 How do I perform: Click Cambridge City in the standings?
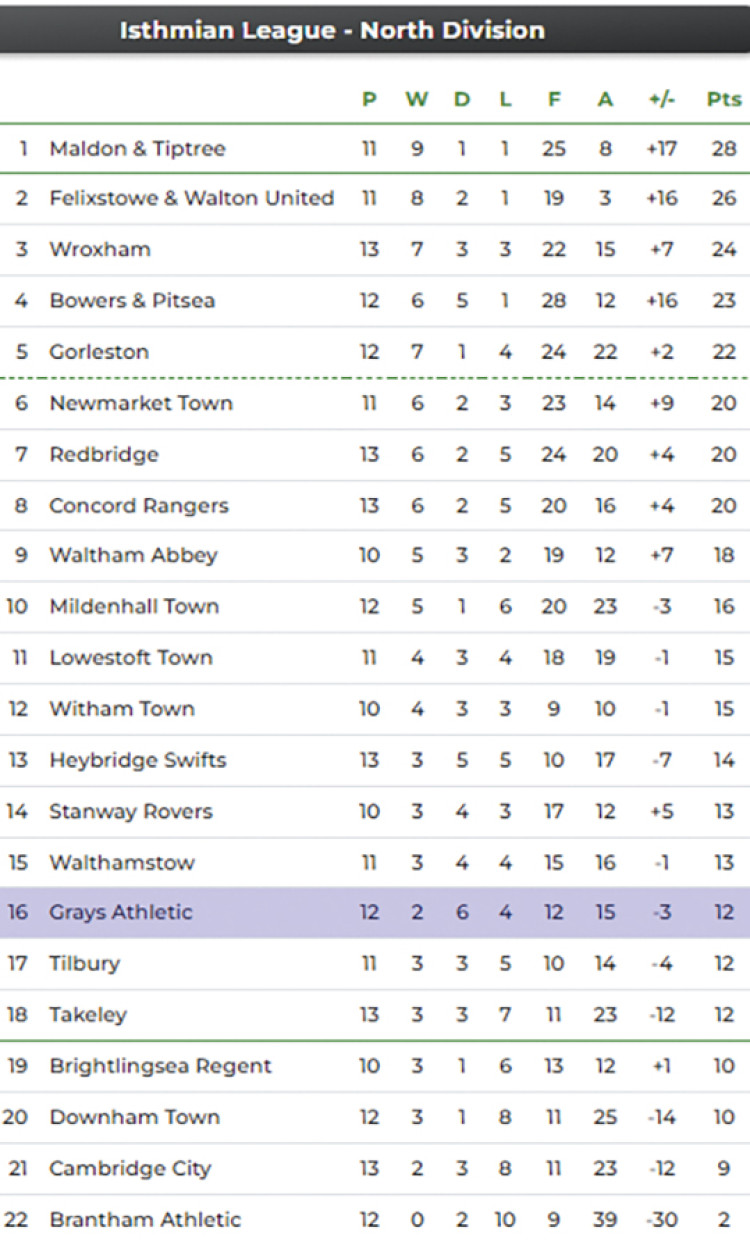tap(130, 1168)
